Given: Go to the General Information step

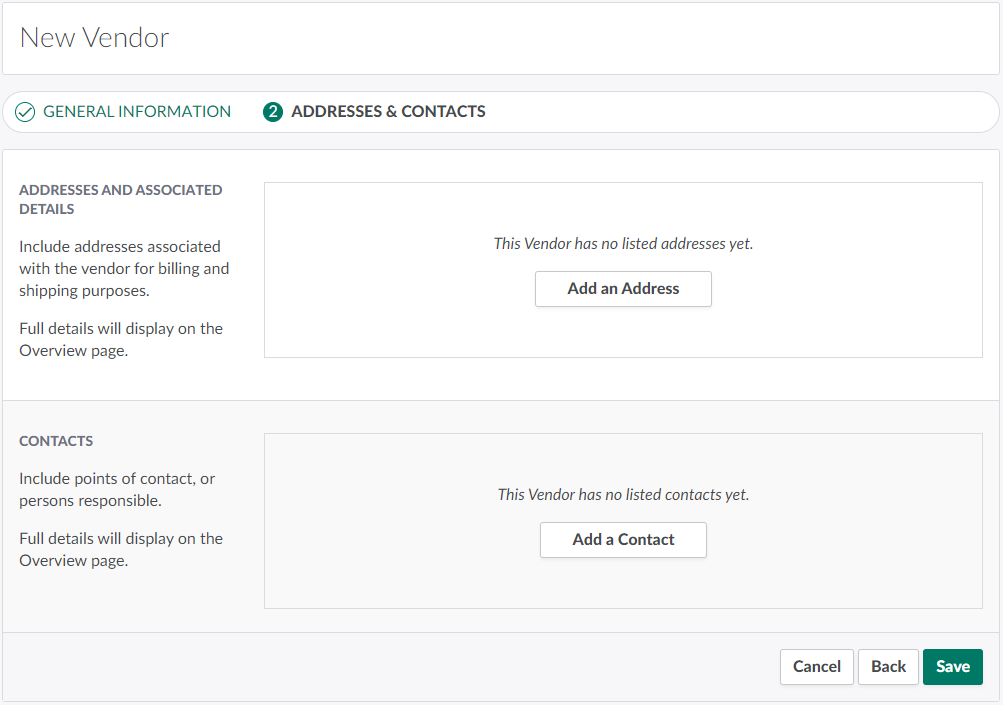Looking at the screenshot, I should [x=136, y=112].
